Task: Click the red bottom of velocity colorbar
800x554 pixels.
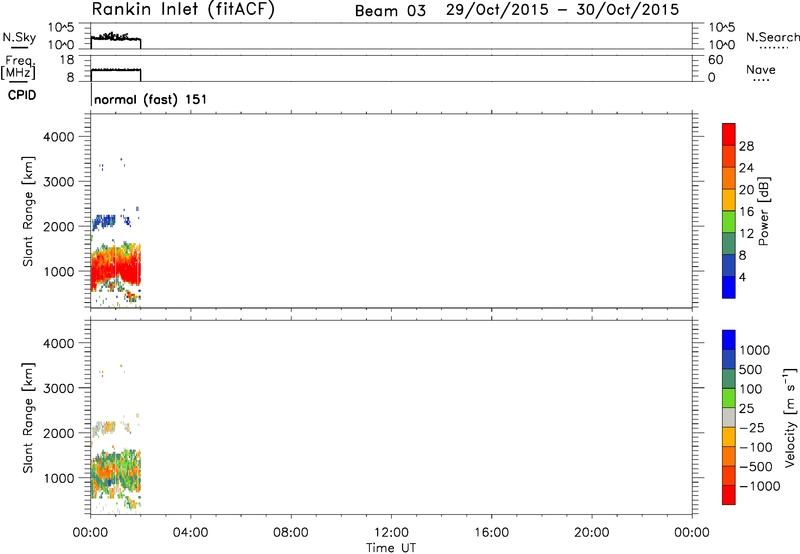Action: coord(729,495)
